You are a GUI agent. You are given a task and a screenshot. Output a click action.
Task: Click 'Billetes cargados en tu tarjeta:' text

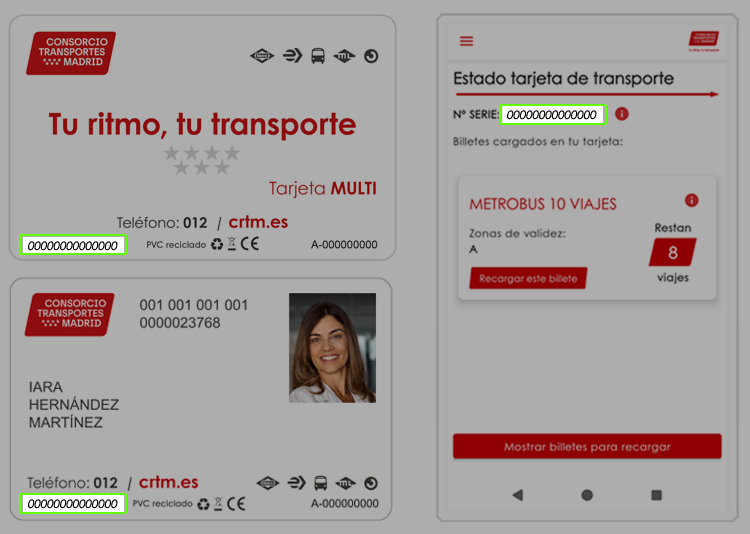coord(538,142)
